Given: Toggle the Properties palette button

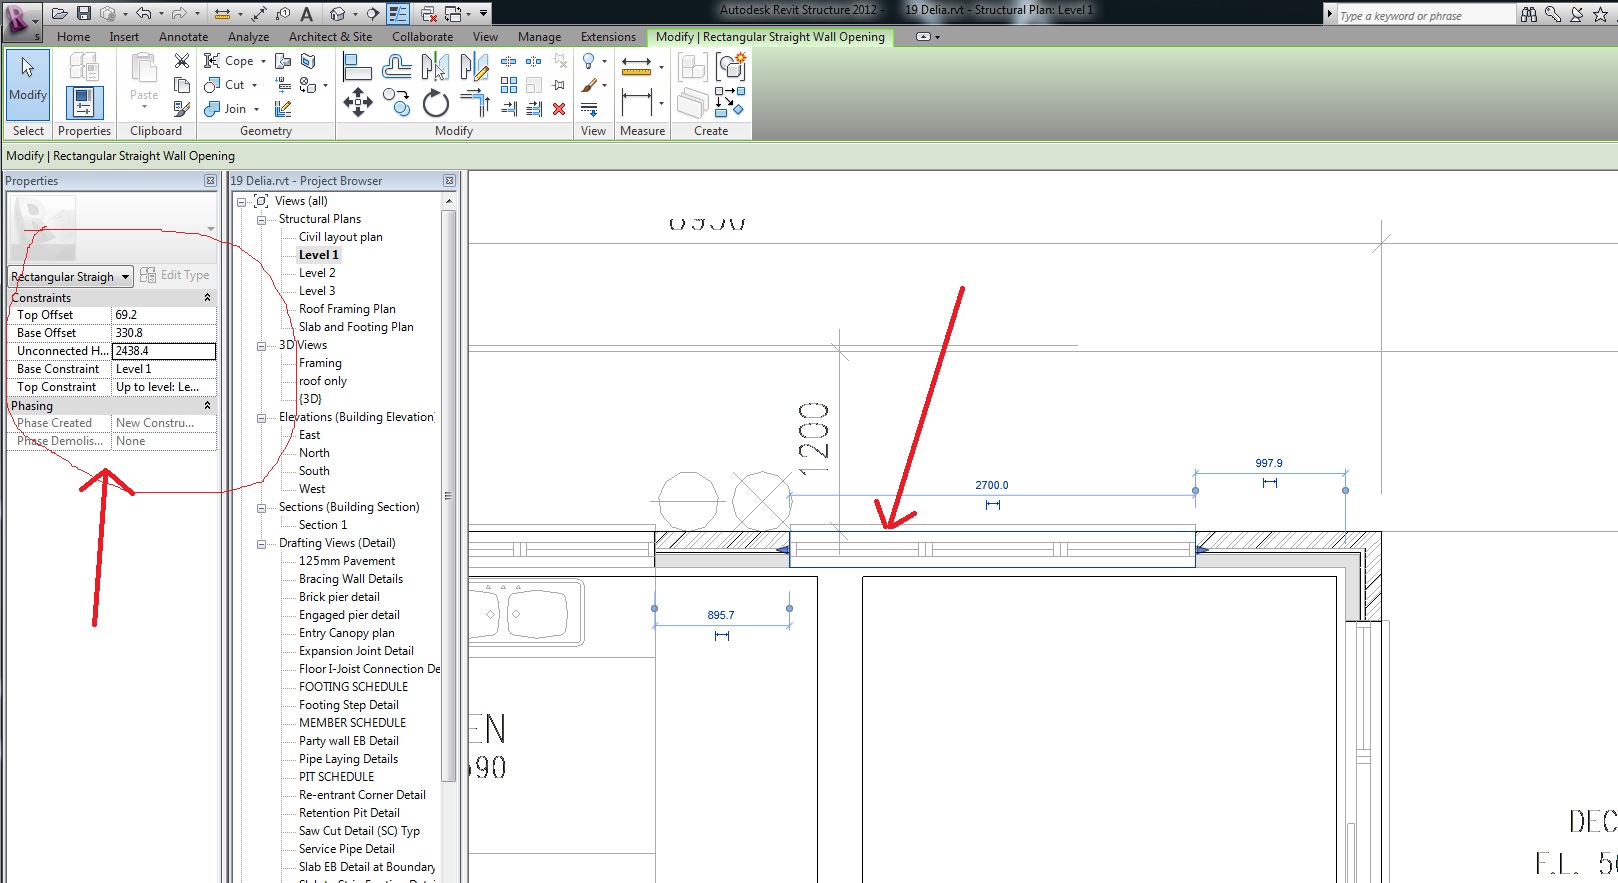Looking at the screenshot, I should (x=84, y=102).
